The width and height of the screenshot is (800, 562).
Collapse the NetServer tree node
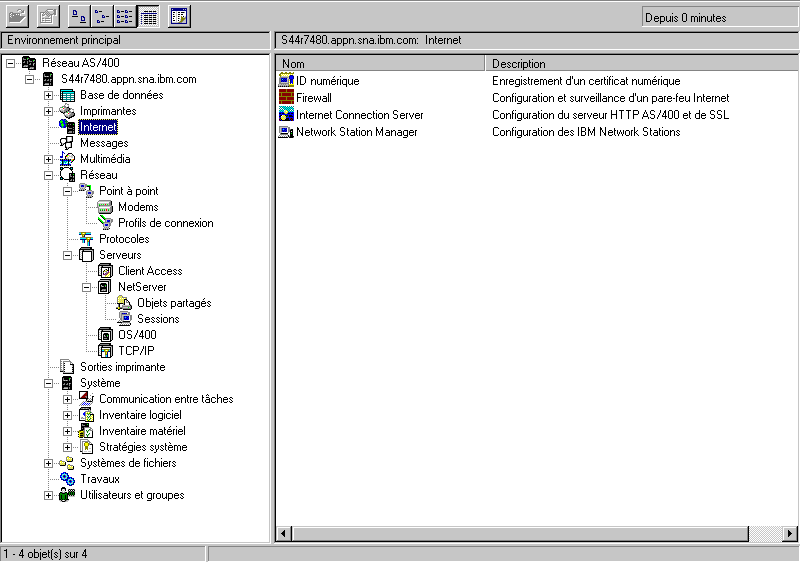(x=87, y=287)
